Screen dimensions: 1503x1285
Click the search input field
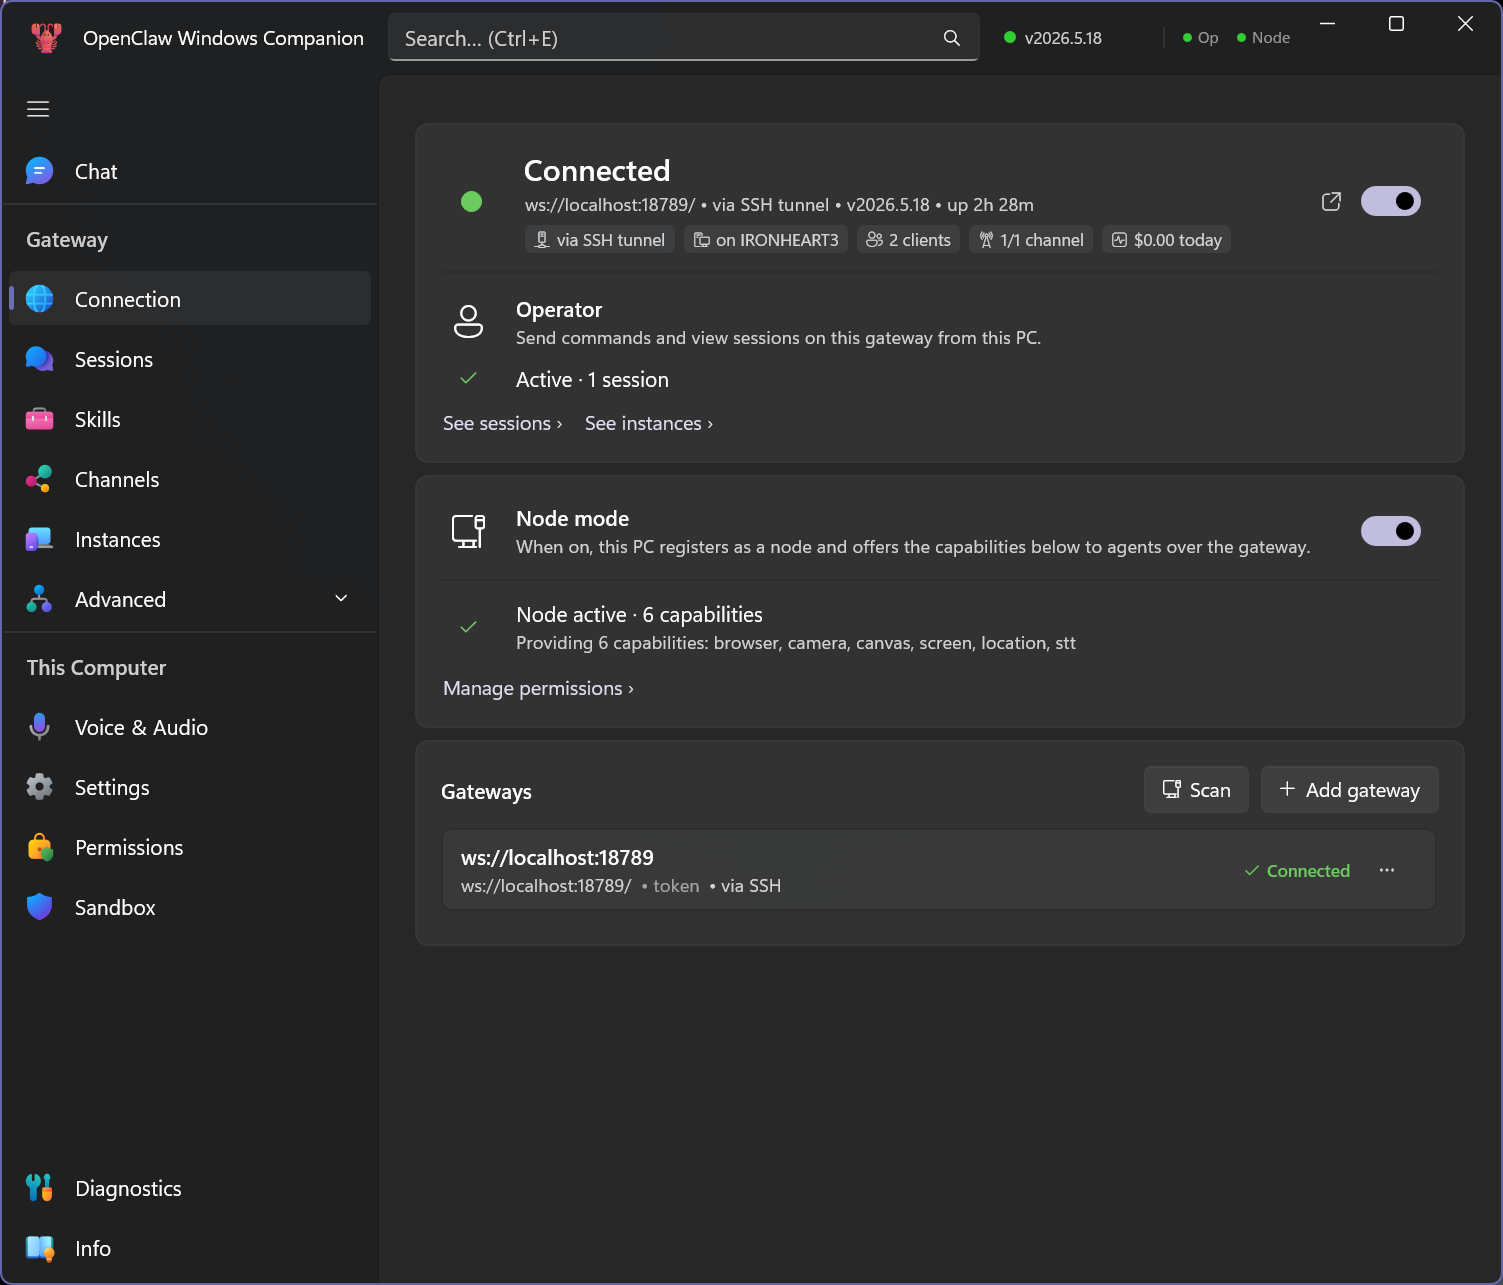[x=683, y=38]
